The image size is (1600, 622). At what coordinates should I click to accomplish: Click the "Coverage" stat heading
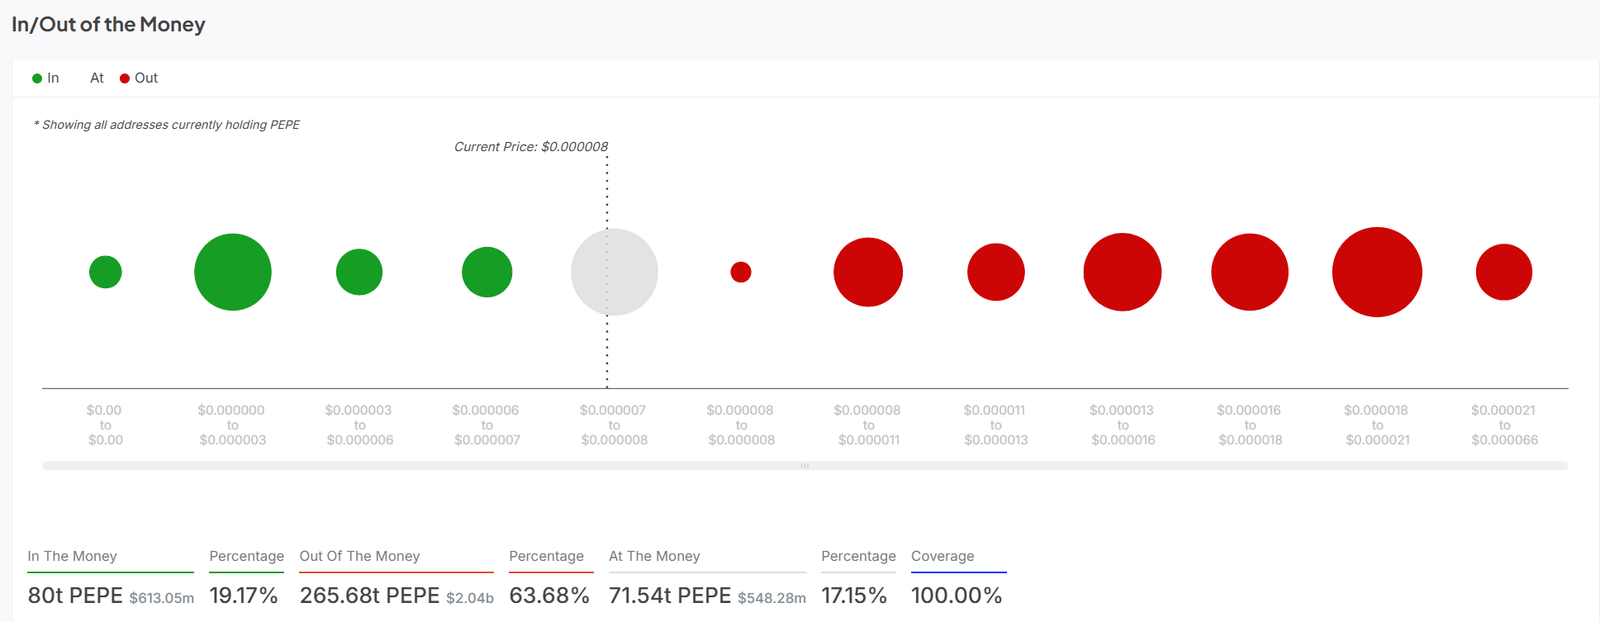click(942, 556)
